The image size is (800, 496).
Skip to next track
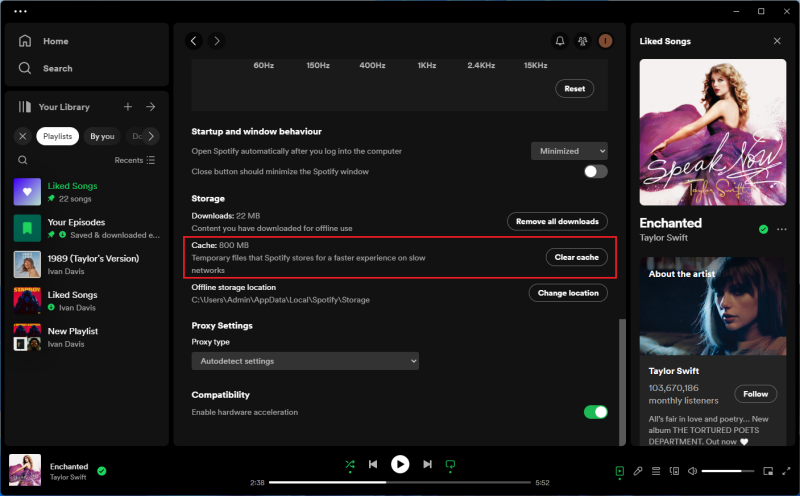coord(428,464)
